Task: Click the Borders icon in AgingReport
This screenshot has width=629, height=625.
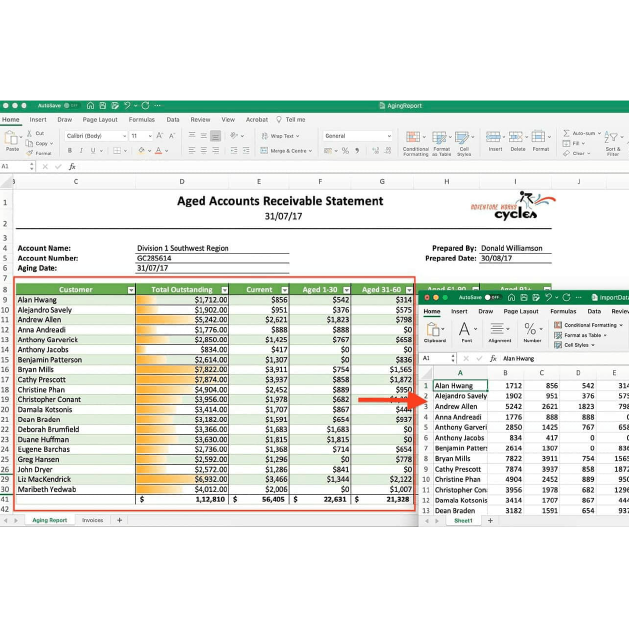Action: pyautogui.click(x=117, y=150)
